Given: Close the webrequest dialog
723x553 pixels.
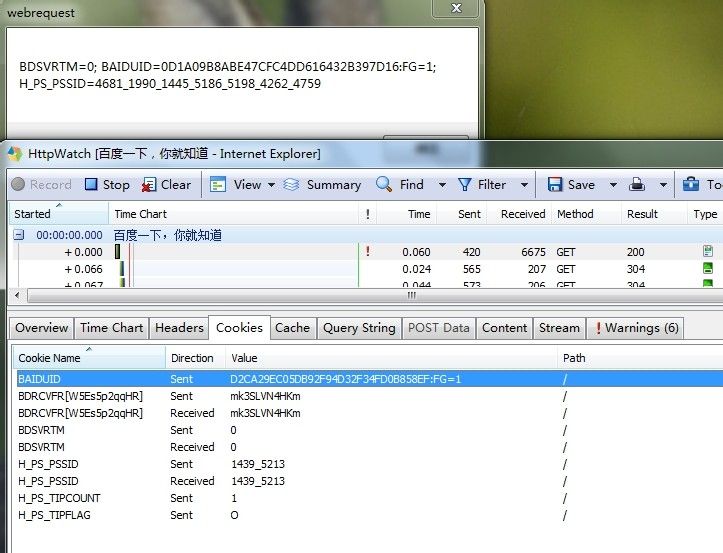Looking at the screenshot, I should click(x=456, y=8).
